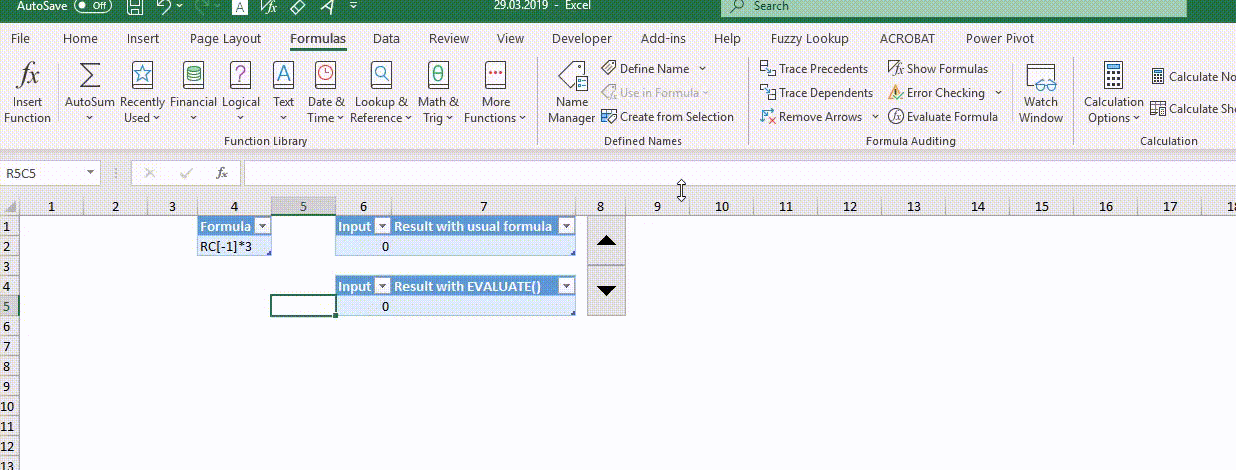
Task: Switch to the Fuzzy Lookup tab
Action: click(x=810, y=39)
